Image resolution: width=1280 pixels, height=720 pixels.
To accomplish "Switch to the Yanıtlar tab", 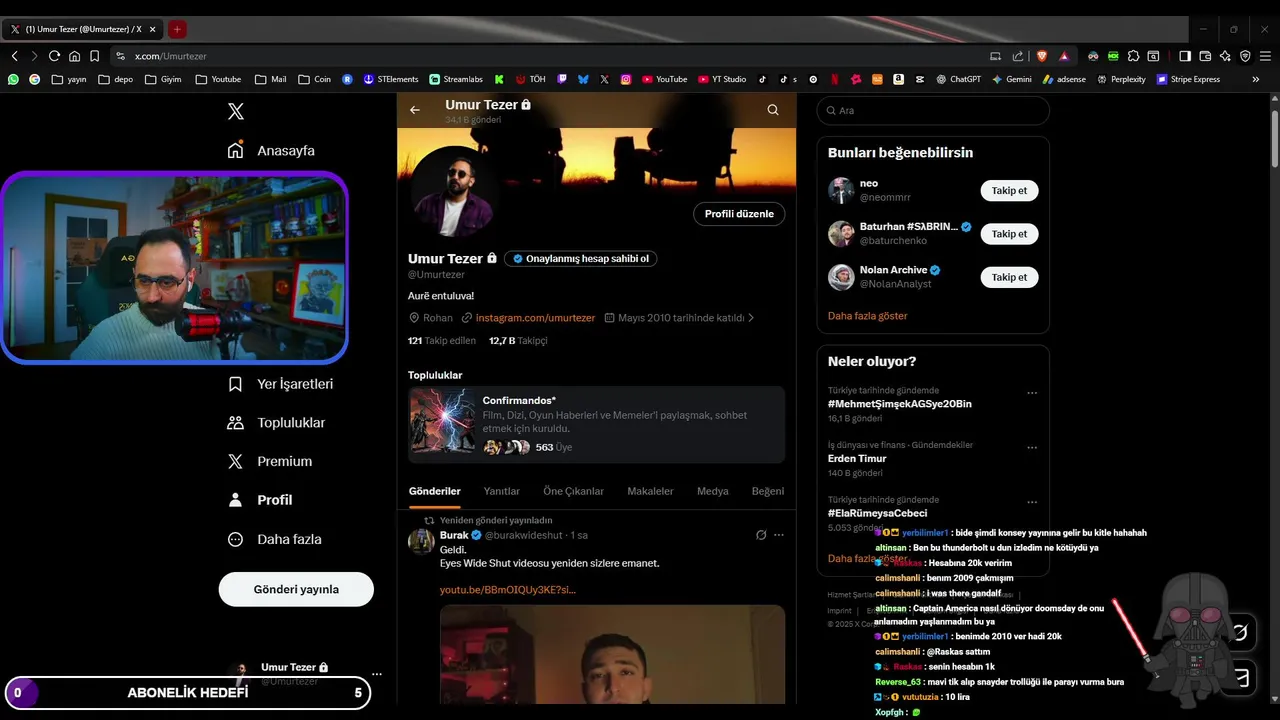I will point(502,491).
